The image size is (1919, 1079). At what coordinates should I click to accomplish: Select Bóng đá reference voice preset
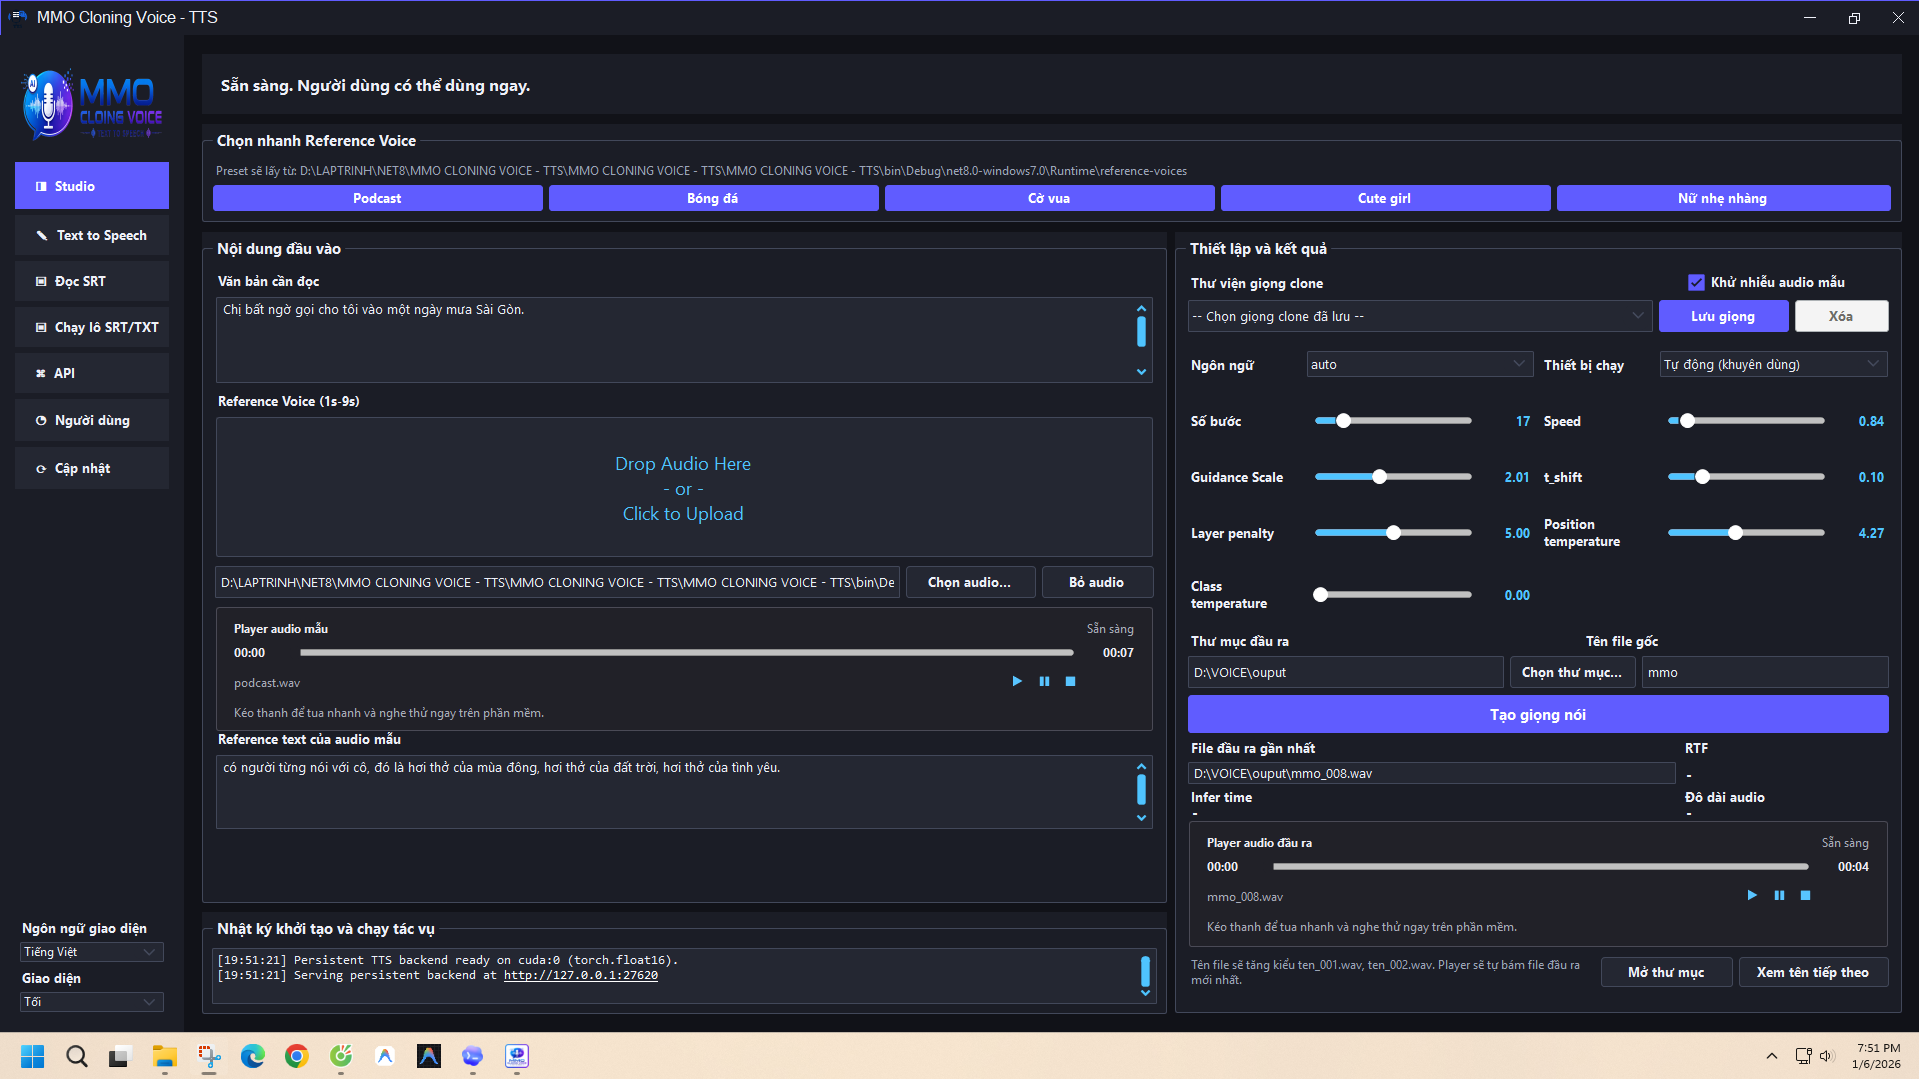714,198
